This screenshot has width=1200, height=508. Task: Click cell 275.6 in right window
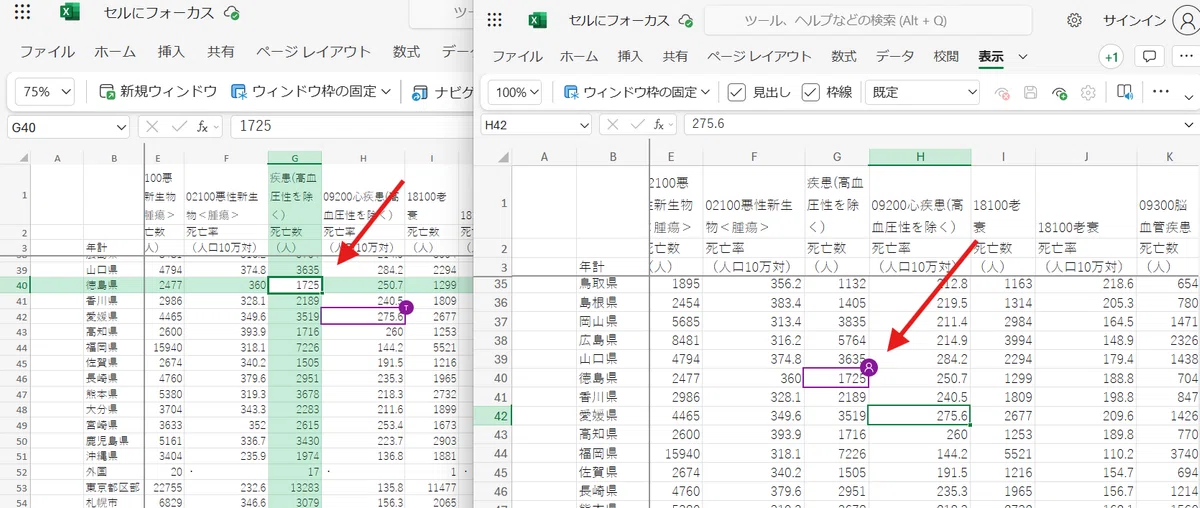(920, 417)
